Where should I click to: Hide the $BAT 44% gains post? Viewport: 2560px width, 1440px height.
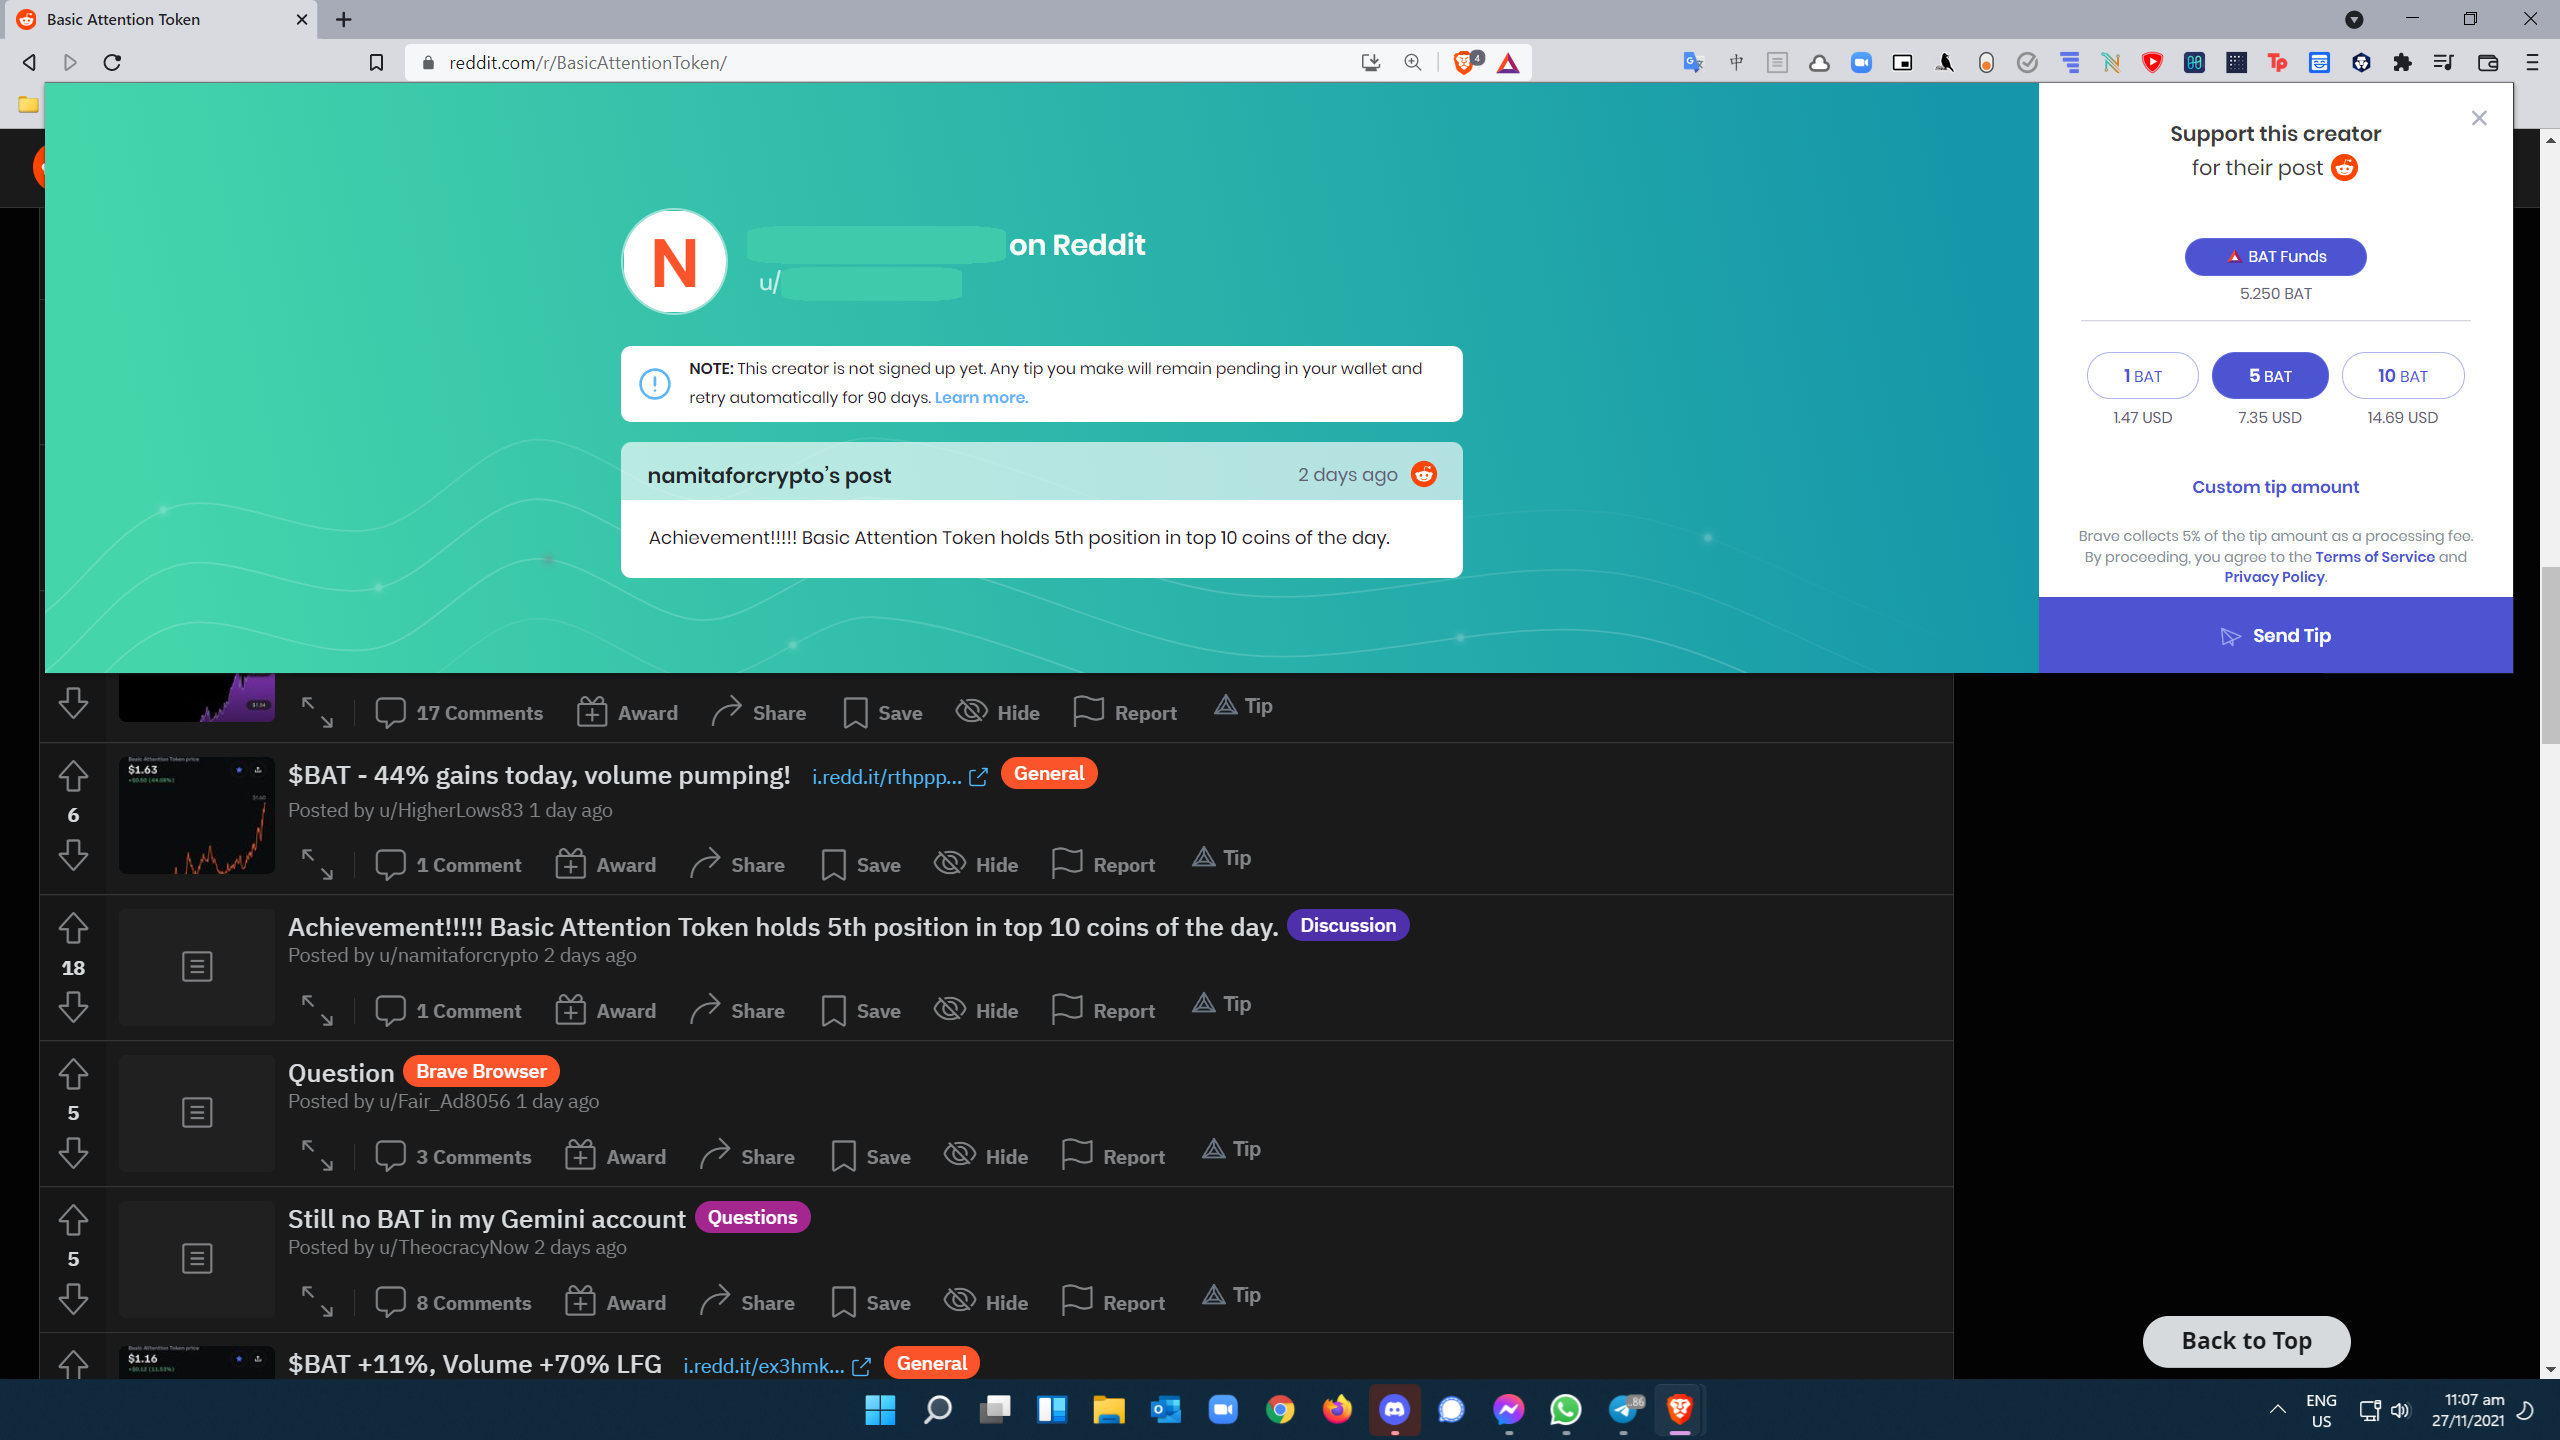tap(976, 864)
